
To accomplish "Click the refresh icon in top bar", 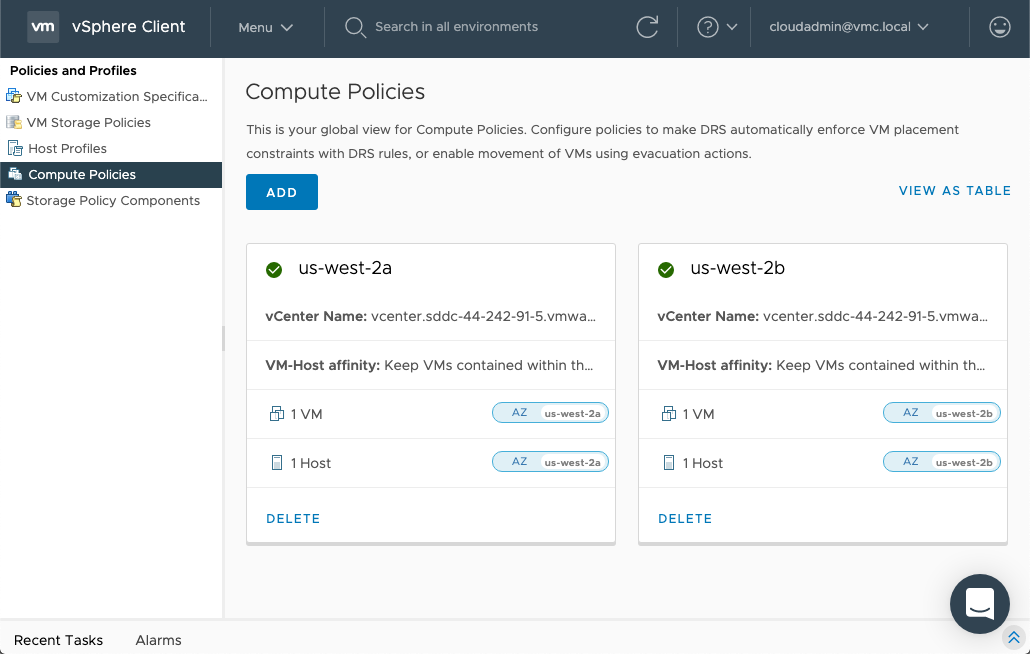I will (x=647, y=27).
